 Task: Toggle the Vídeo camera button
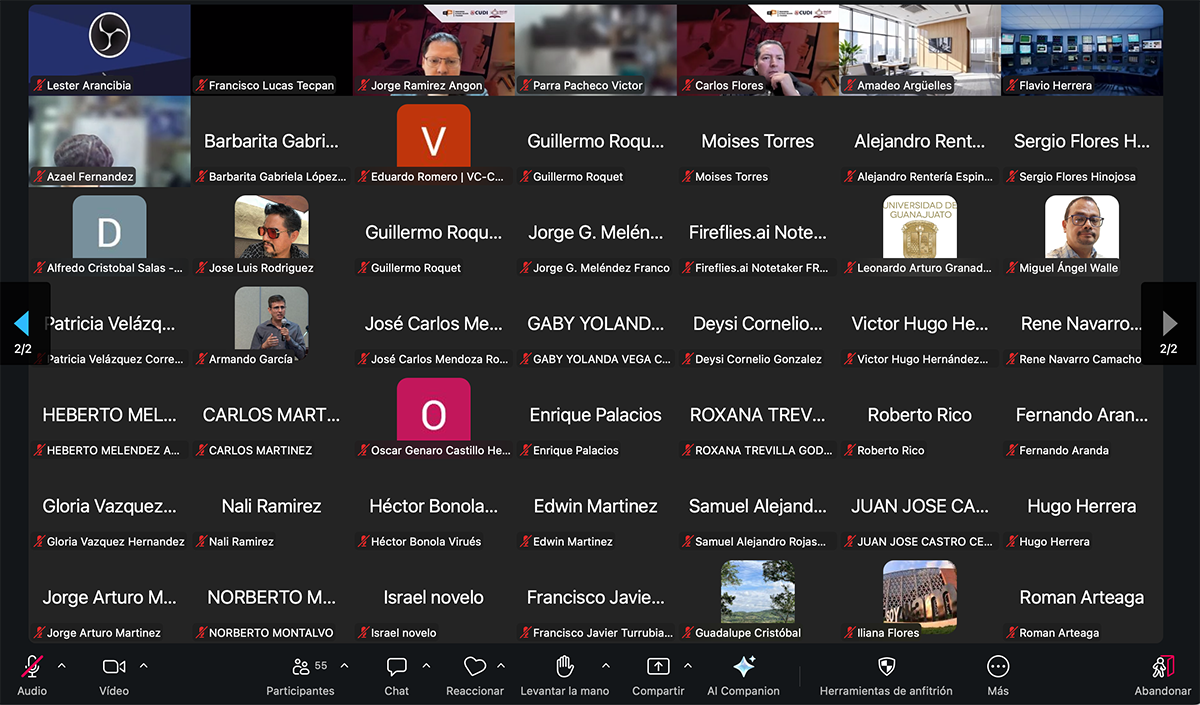[x=114, y=667]
